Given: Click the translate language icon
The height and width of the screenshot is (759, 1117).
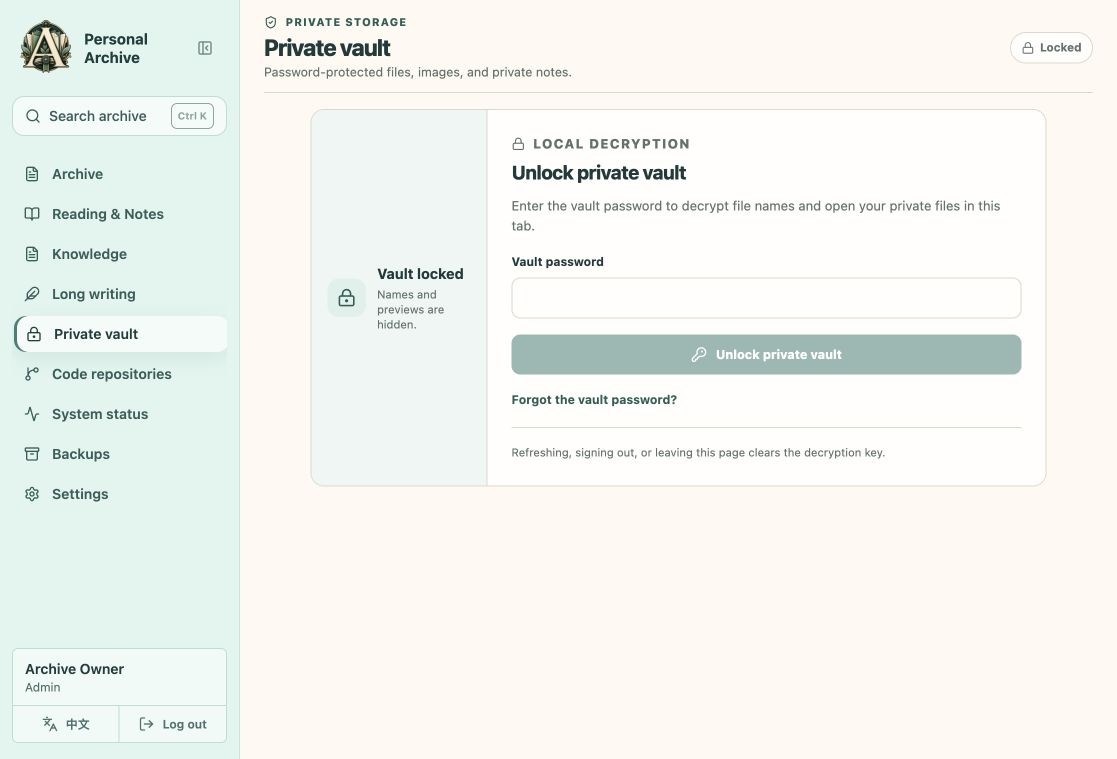Looking at the screenshot, I should point(50,724).
